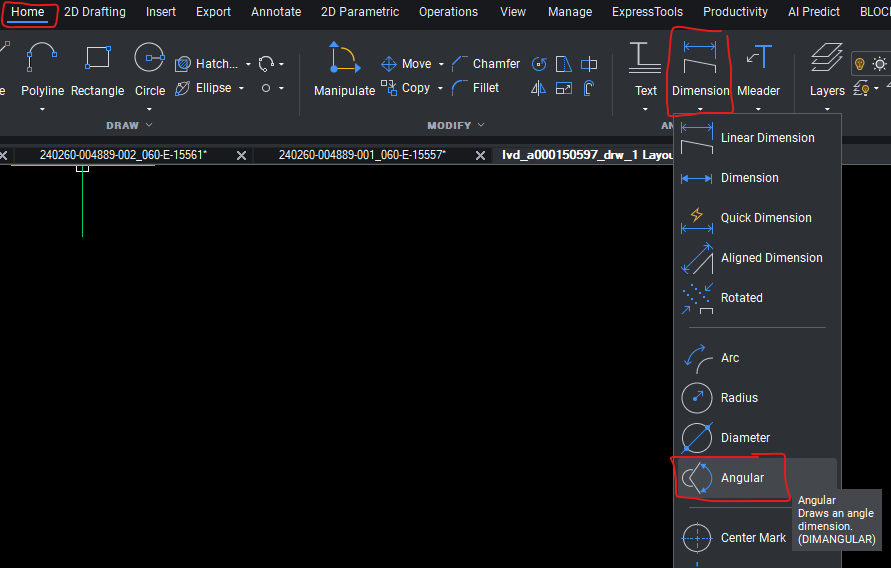Click the Rotate icon next to Chamfer
891x568 pixels.
point(539,64)
